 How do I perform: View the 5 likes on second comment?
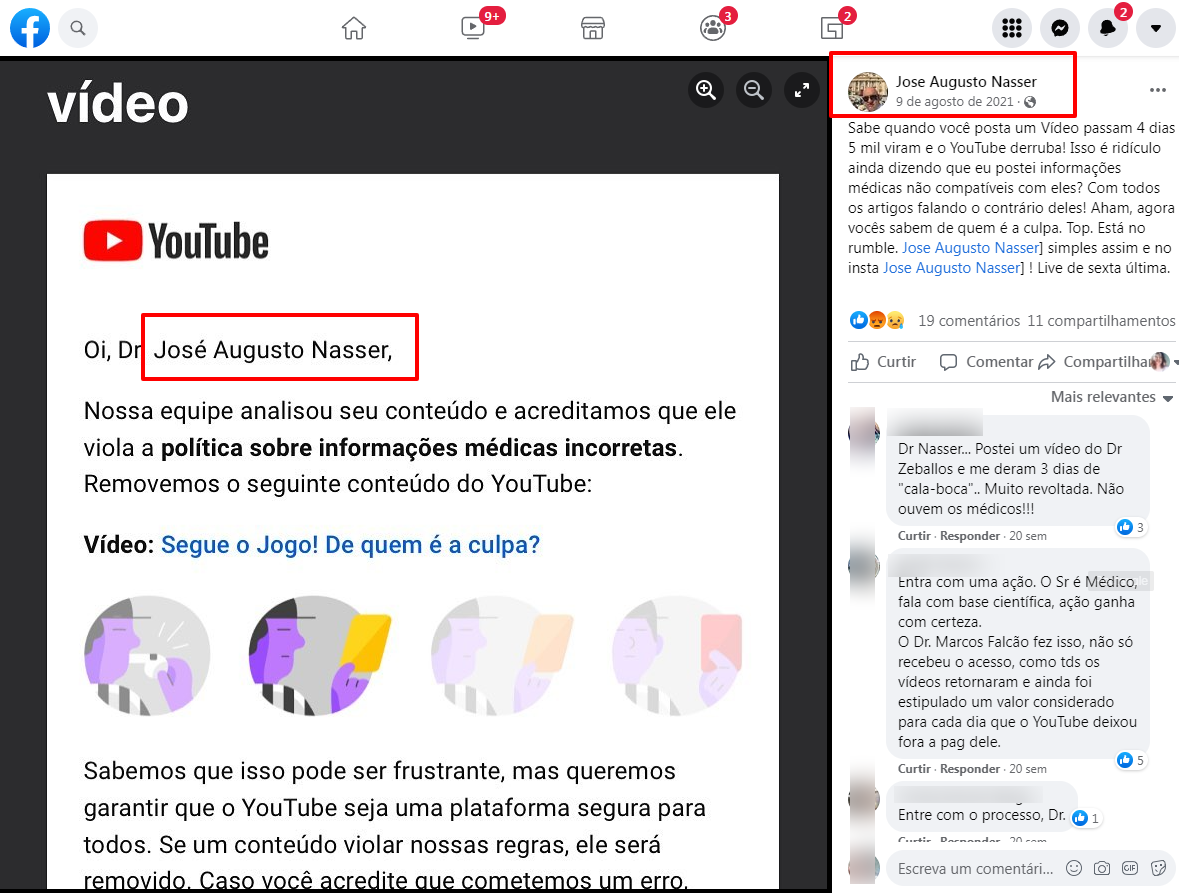pos(1132,761)
